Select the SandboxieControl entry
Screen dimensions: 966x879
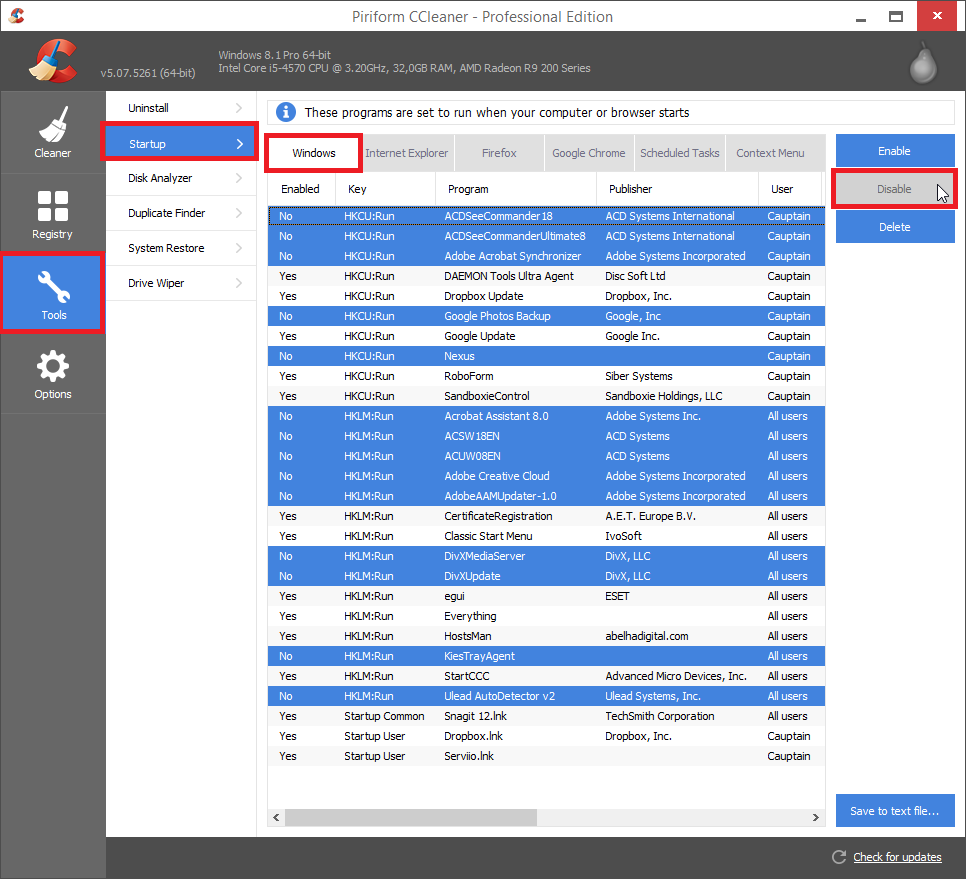point(546,396)
